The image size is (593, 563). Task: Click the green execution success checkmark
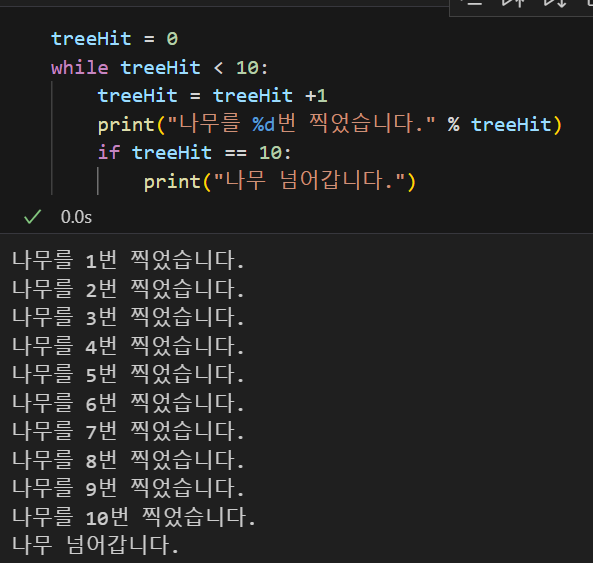coord(33,217)
